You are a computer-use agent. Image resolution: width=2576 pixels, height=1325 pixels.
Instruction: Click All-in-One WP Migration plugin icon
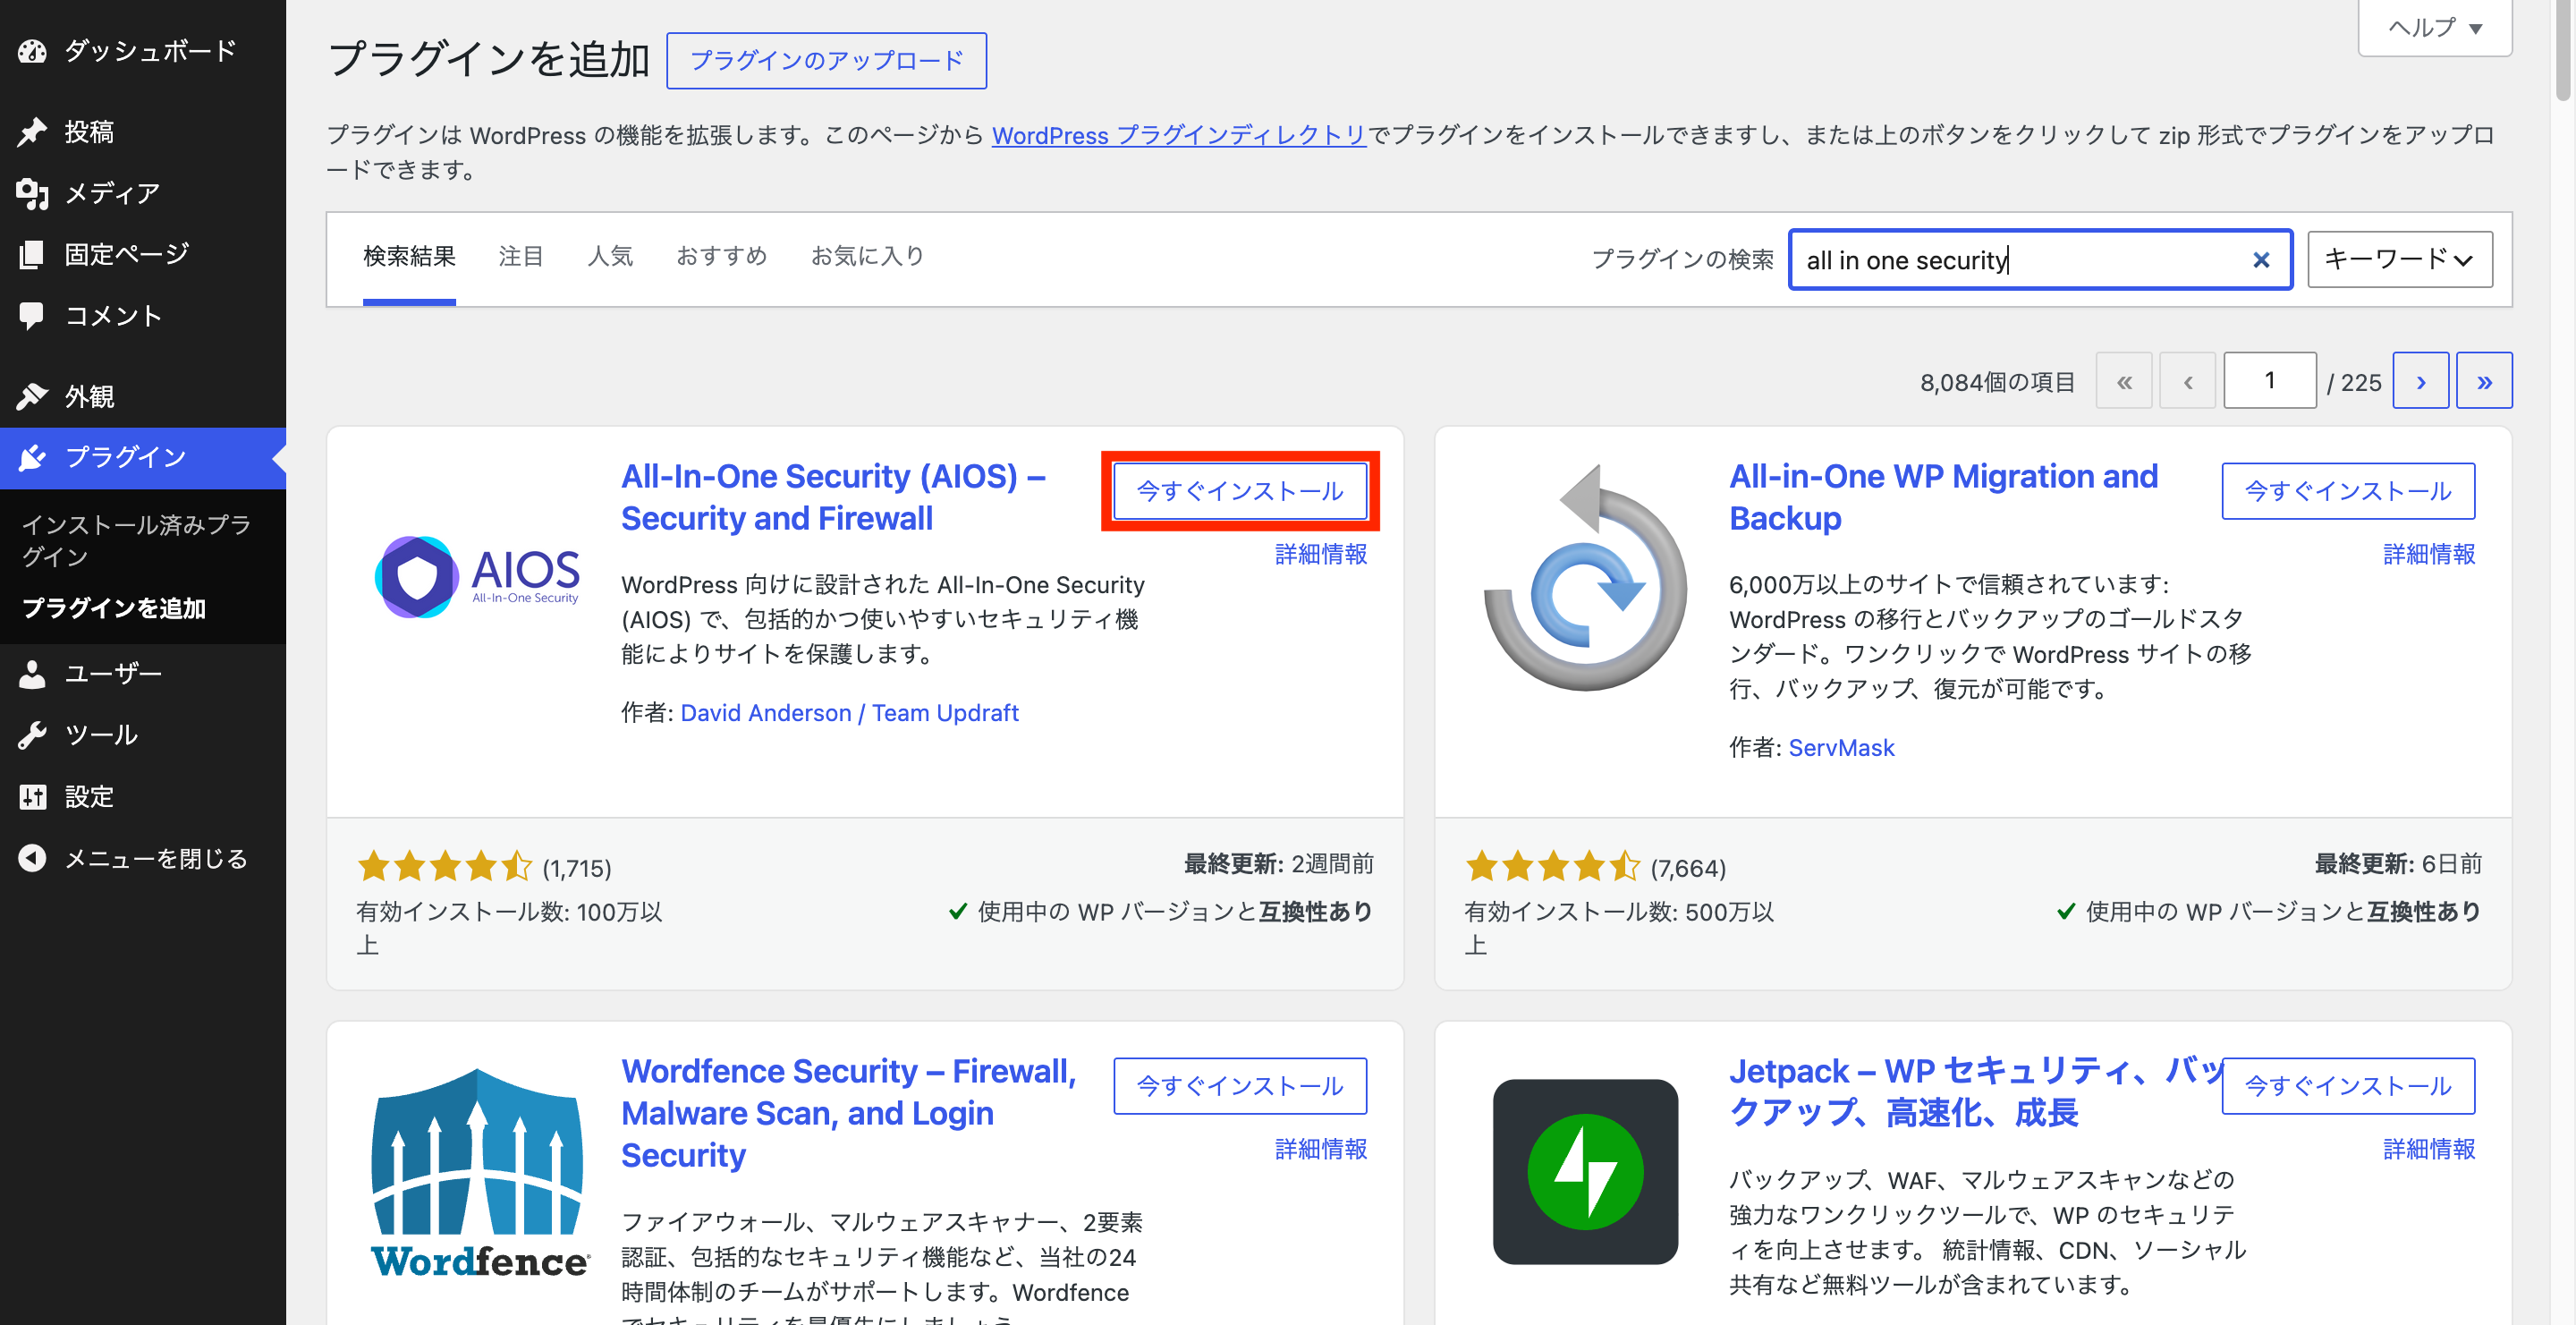(1585, 577)
